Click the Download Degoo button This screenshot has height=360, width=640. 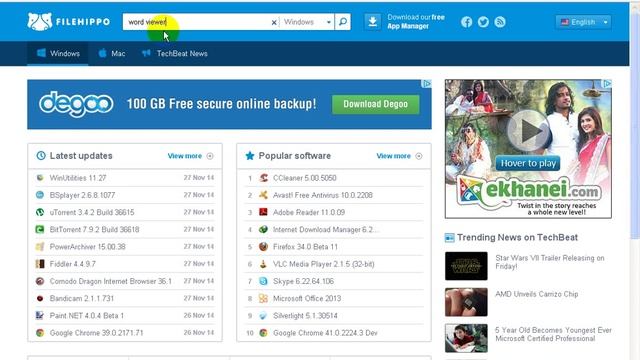[x=376, y=104]
